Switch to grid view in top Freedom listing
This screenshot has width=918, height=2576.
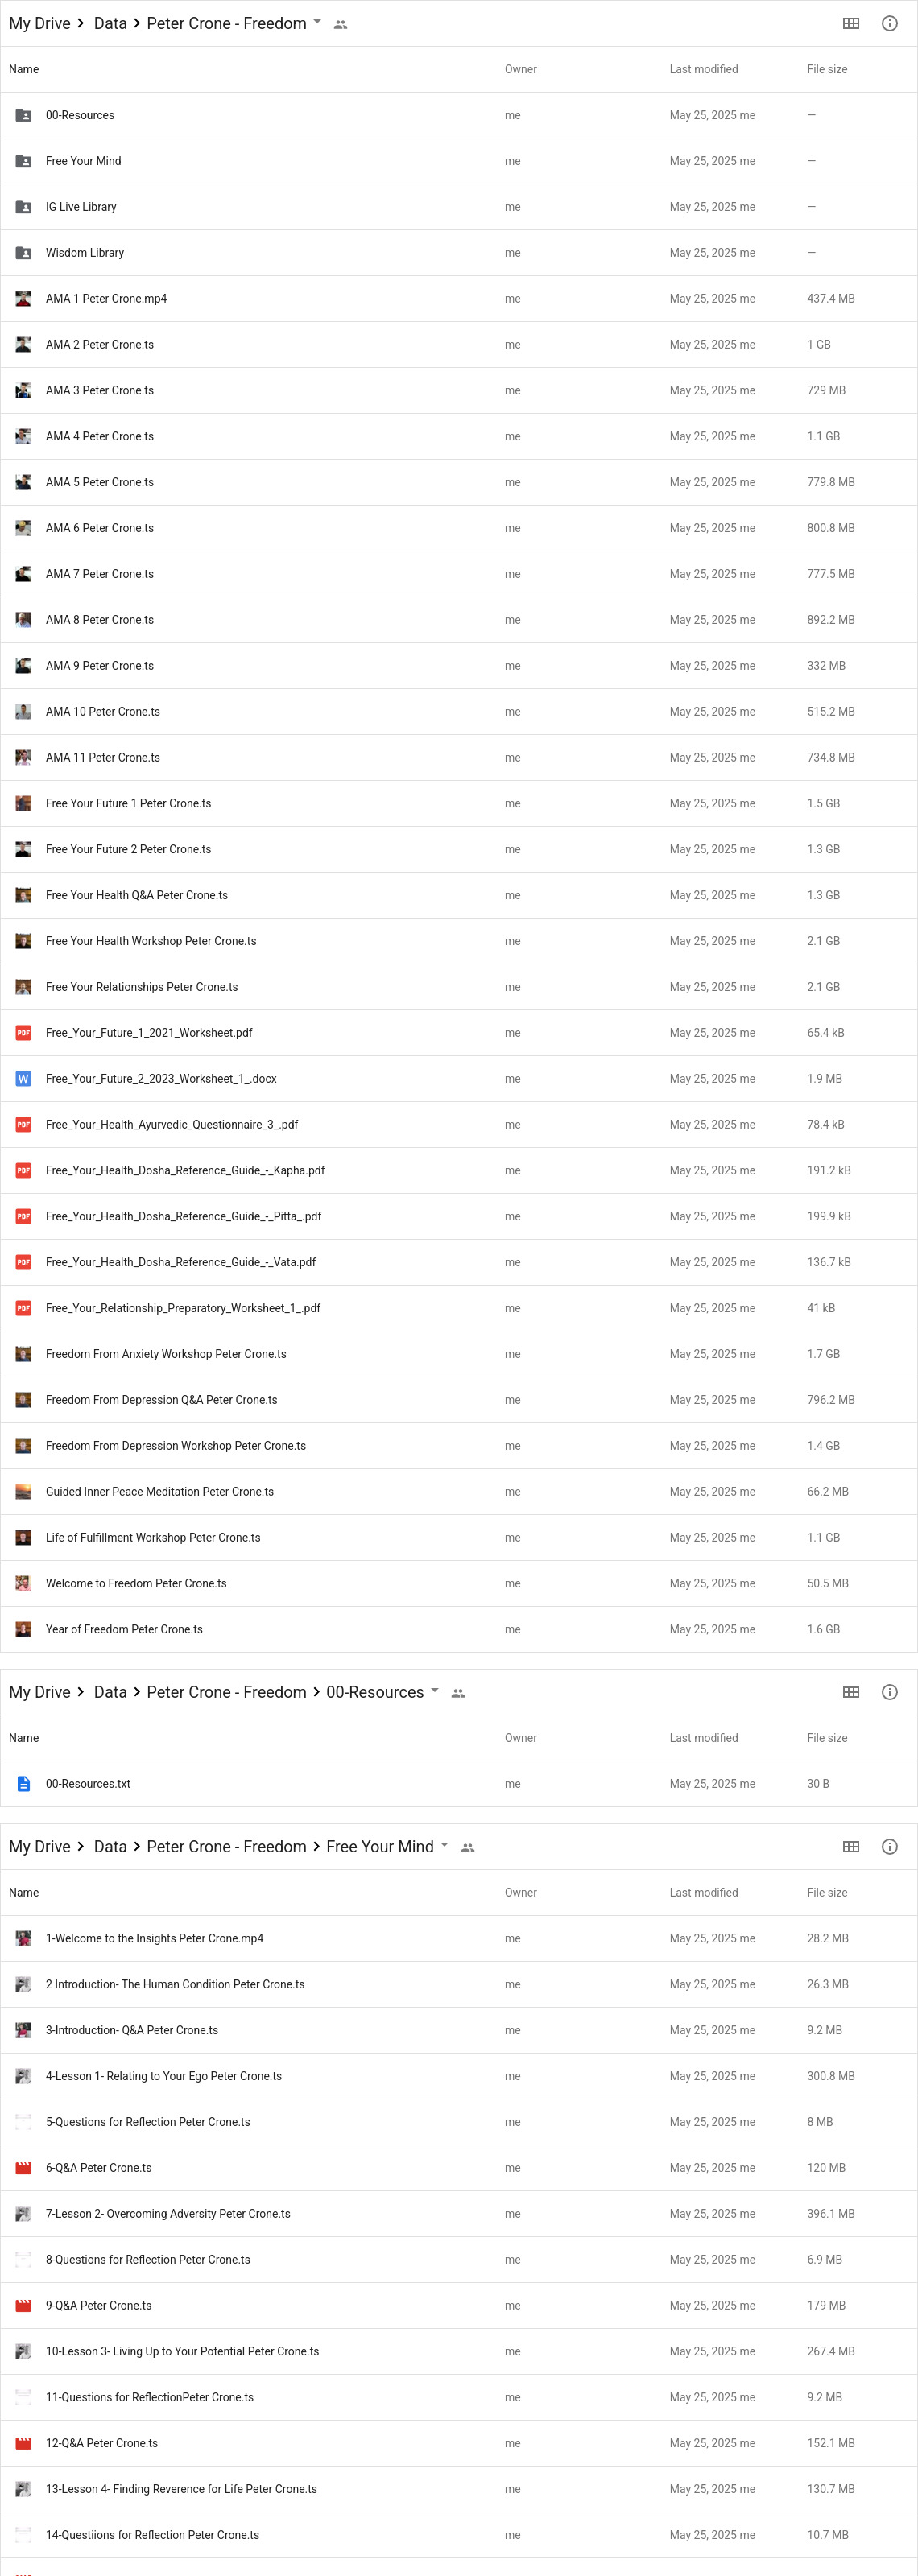[850, 23]
